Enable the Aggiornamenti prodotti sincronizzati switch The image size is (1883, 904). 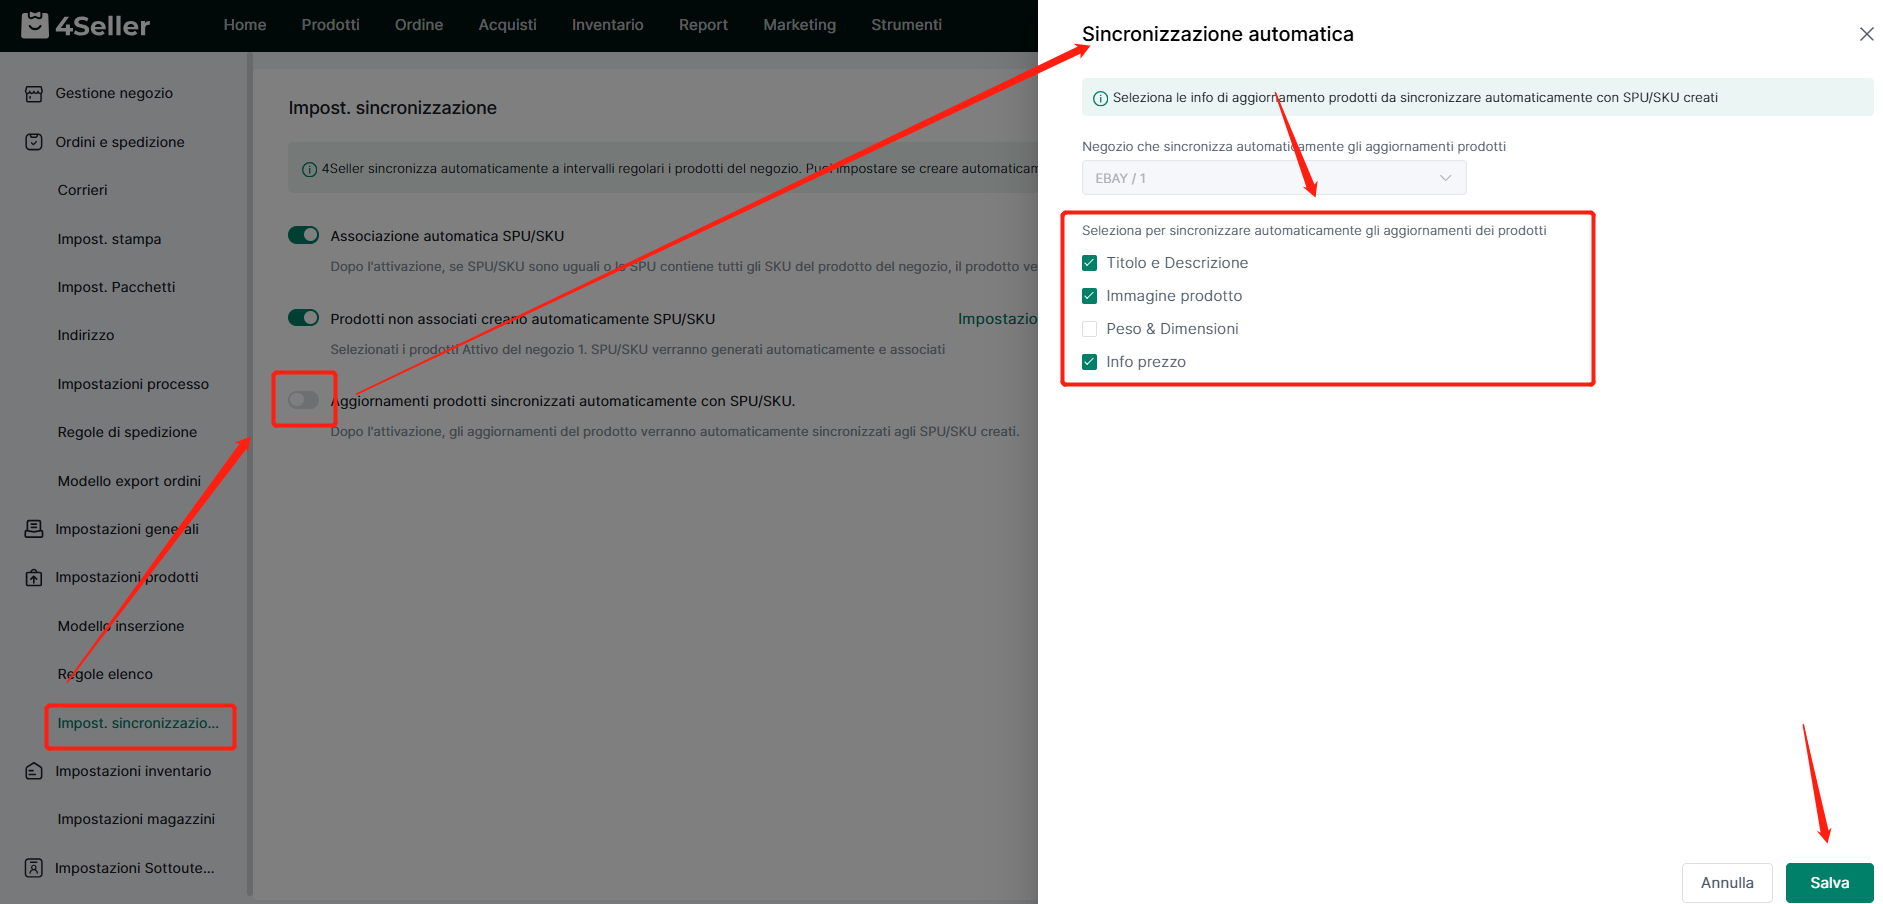tap(303, 400)
